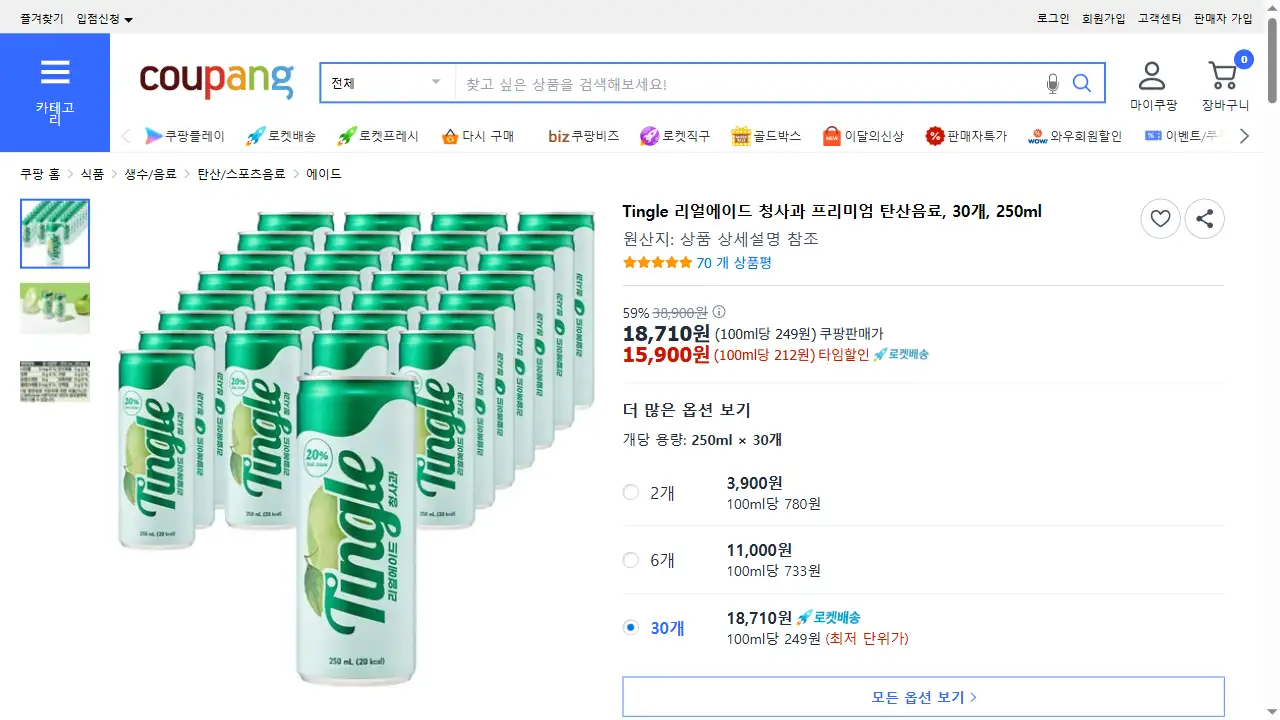The width and height of the screenshot is (1280, 720).
Task: Open 이달의신상 in the shortcut bar
Action: [x=863, y=136]
